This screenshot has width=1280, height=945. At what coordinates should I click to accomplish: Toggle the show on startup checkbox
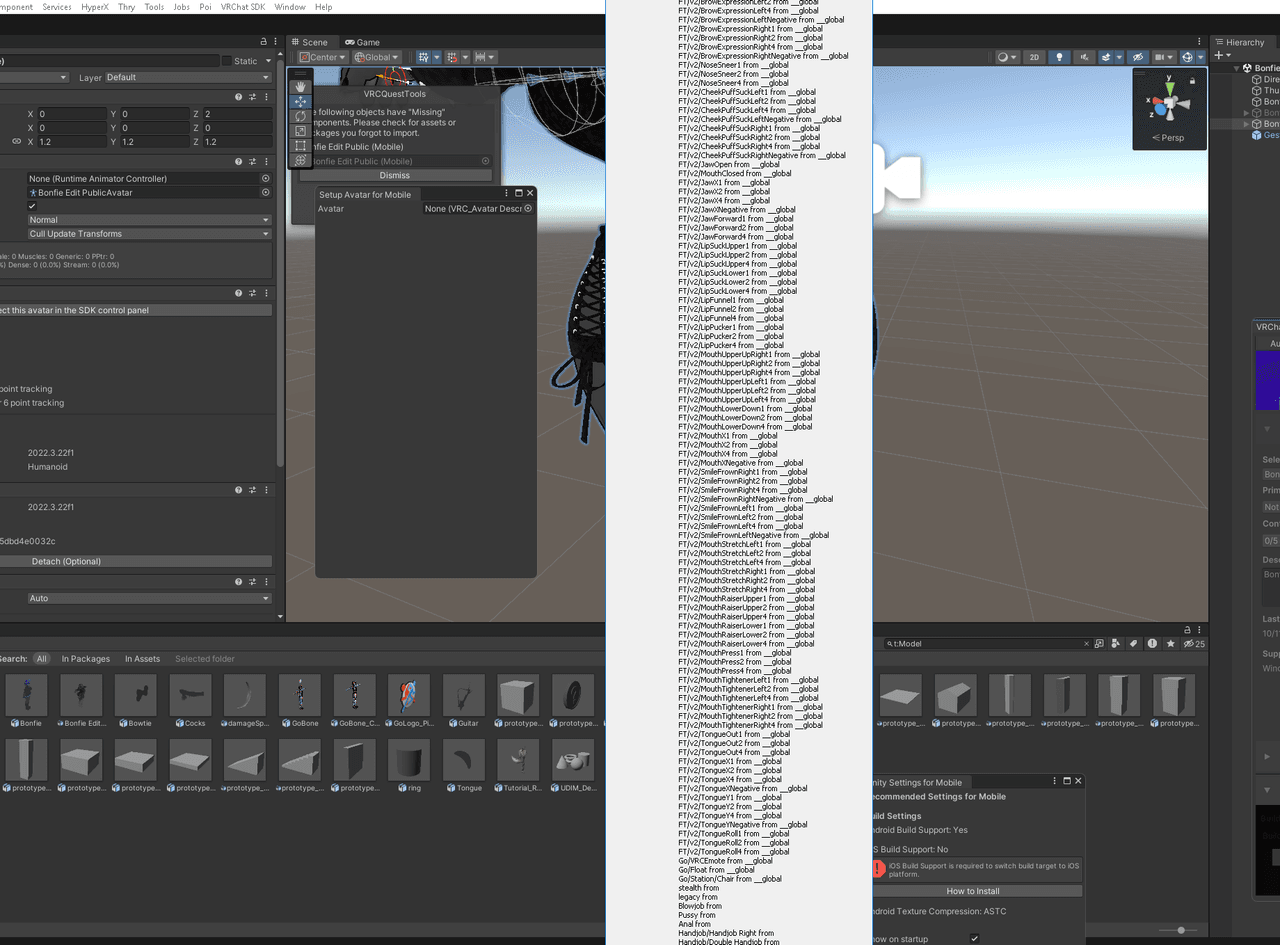coord(974,939)
